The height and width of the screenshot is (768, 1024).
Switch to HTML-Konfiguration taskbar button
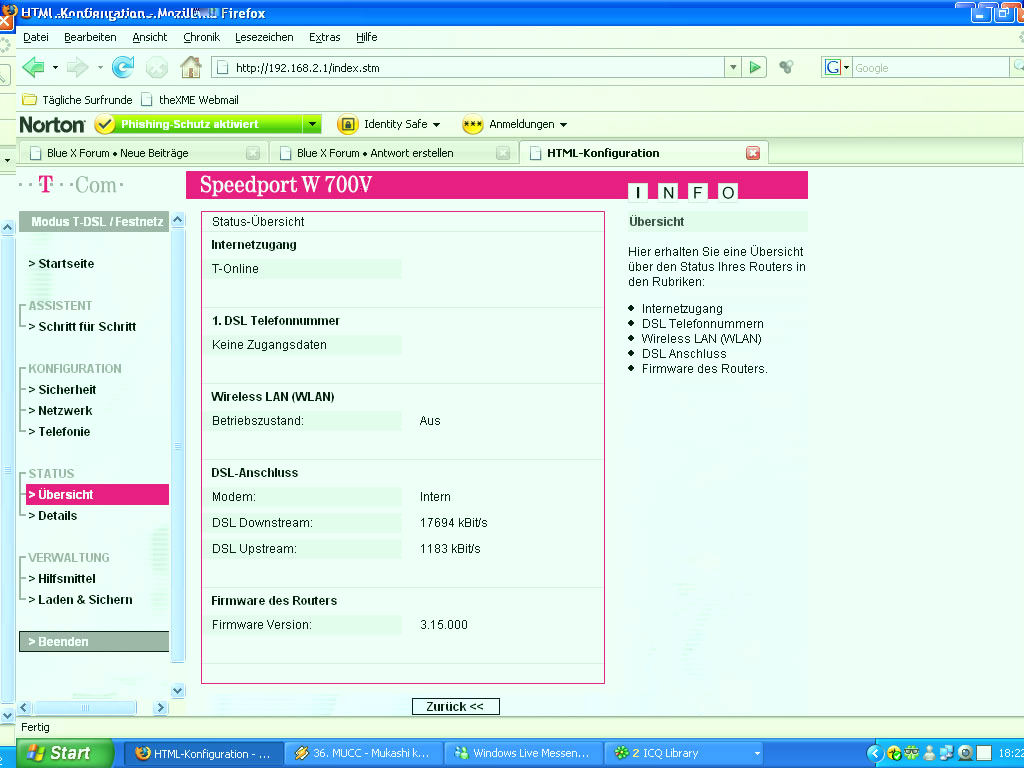[x=204, y=754]
